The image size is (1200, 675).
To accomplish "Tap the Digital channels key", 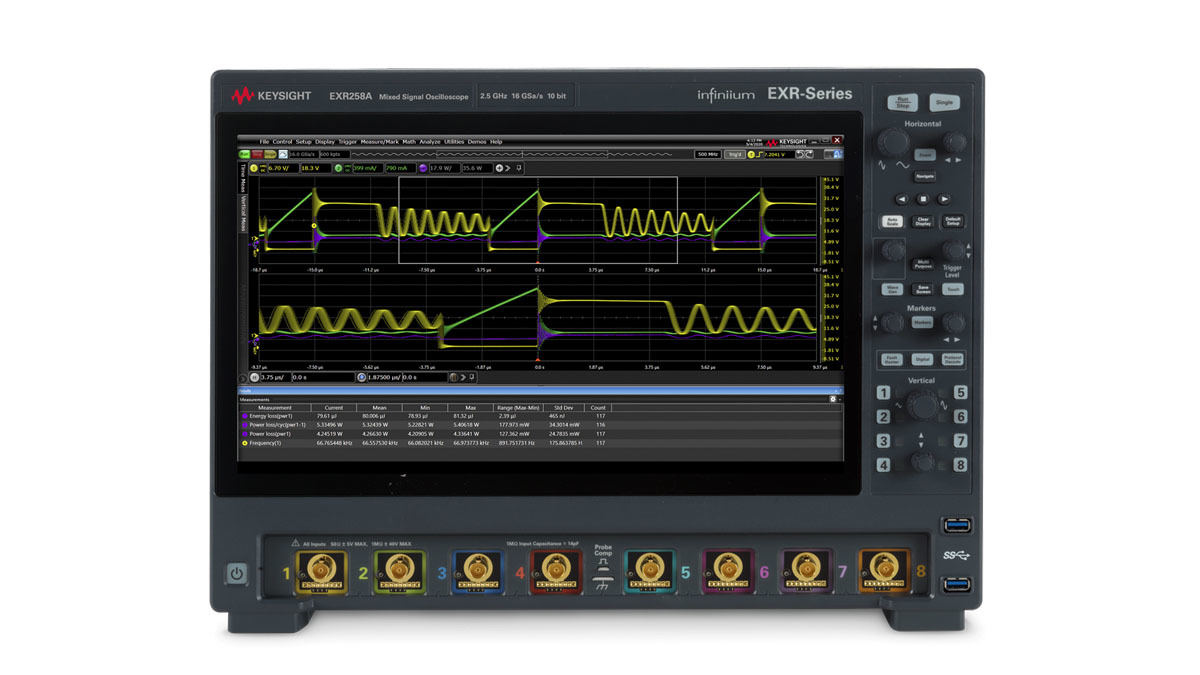I will point(923,359).
